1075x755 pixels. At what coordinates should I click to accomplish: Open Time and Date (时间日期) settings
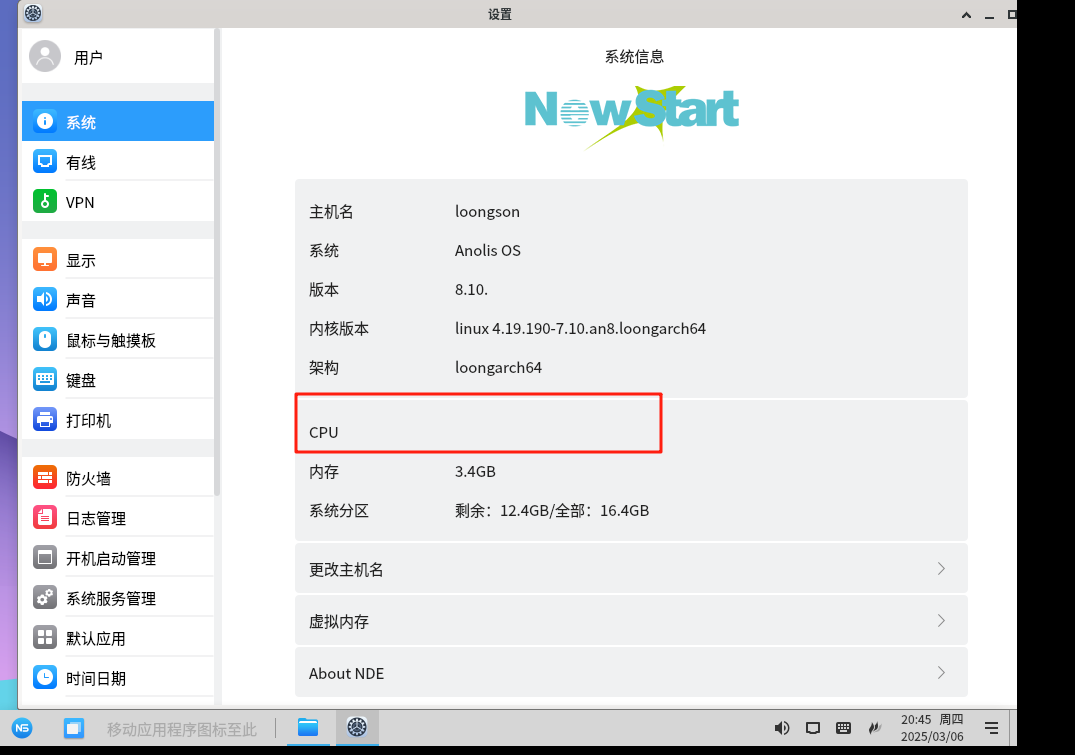tap(95, 678)
